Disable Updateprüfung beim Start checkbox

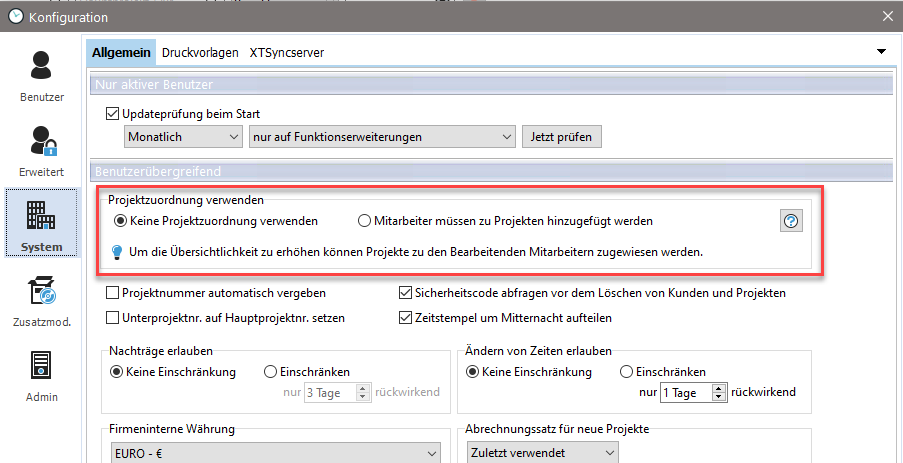[112, 114]
